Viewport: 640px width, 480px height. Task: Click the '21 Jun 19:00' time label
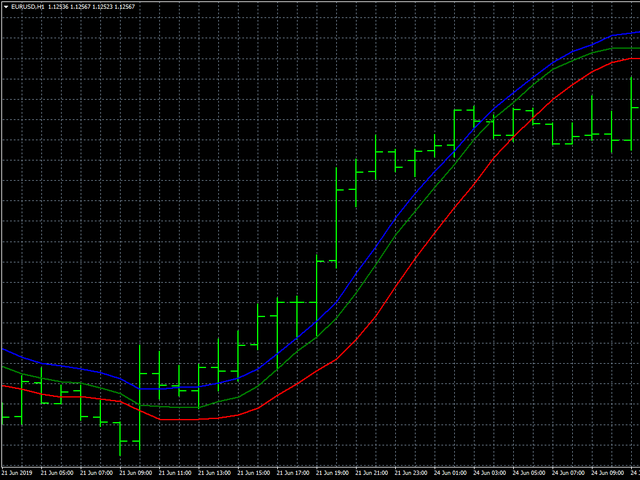point(335,473)
